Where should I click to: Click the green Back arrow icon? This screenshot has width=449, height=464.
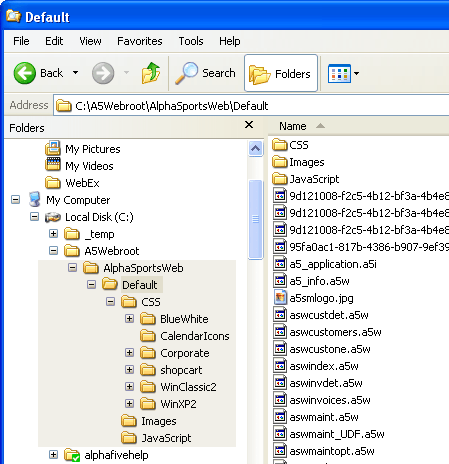pyautogui.click(x=25, y=73)
